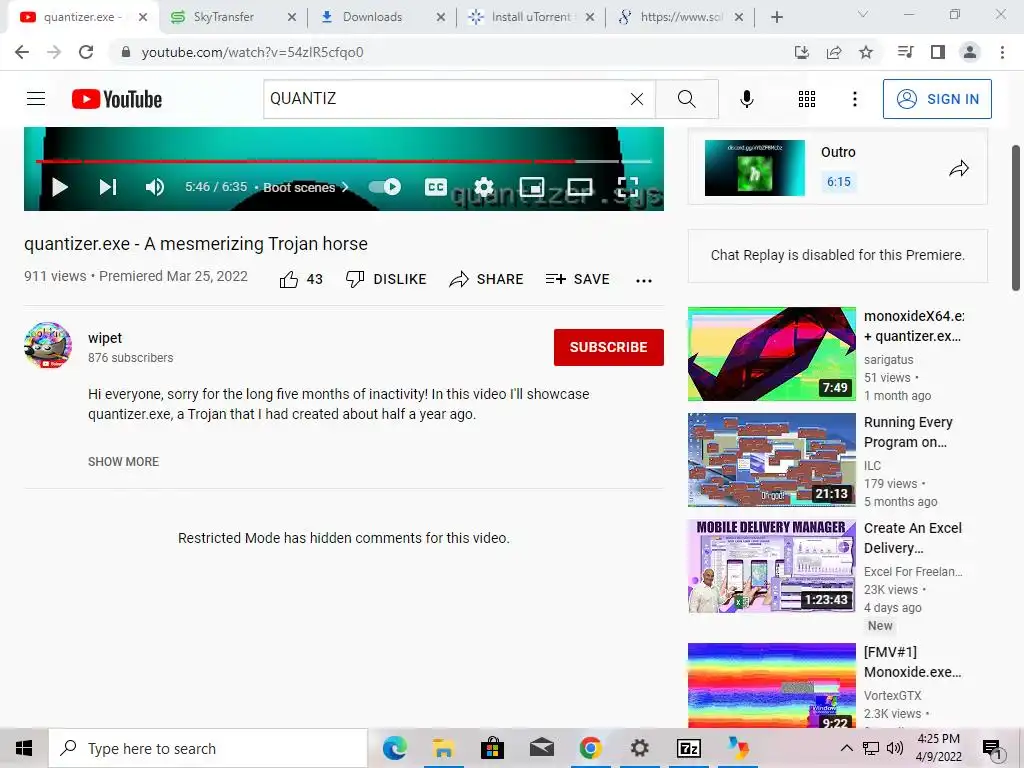Click the address bar URL
Image resolution: width=1024 pixels, height=768 pixels.
pyautogui.click(x=252, y=52)
